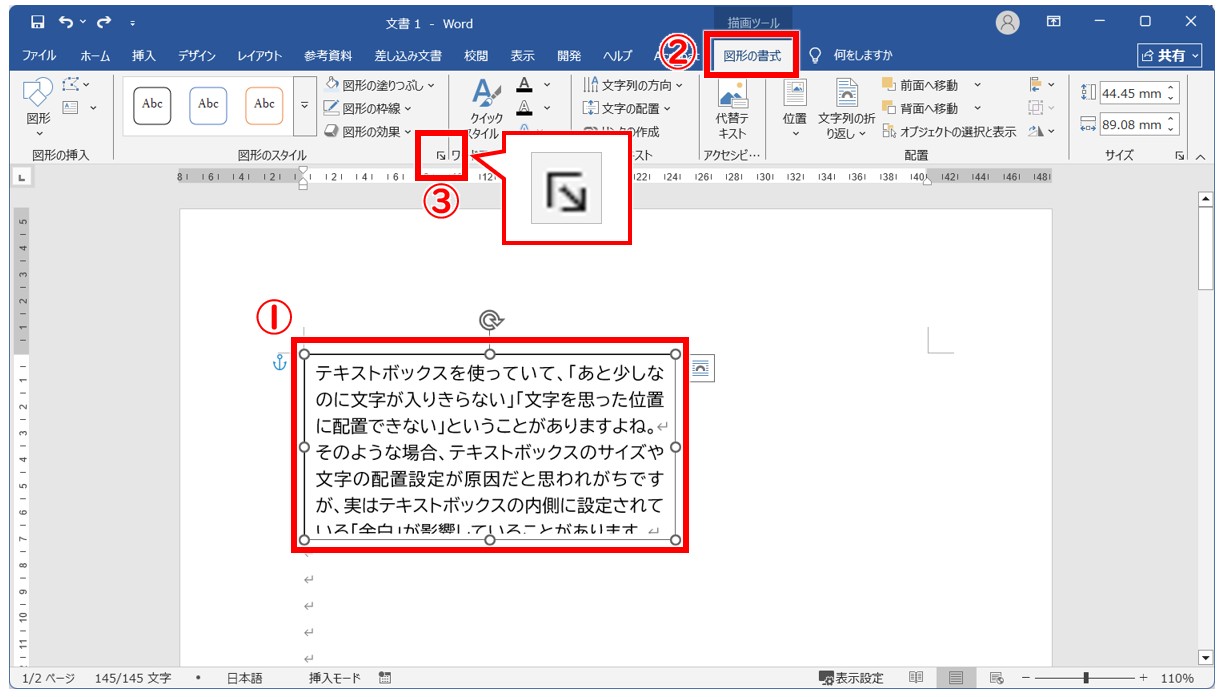Click the draw text box icon

pos(70,107)
